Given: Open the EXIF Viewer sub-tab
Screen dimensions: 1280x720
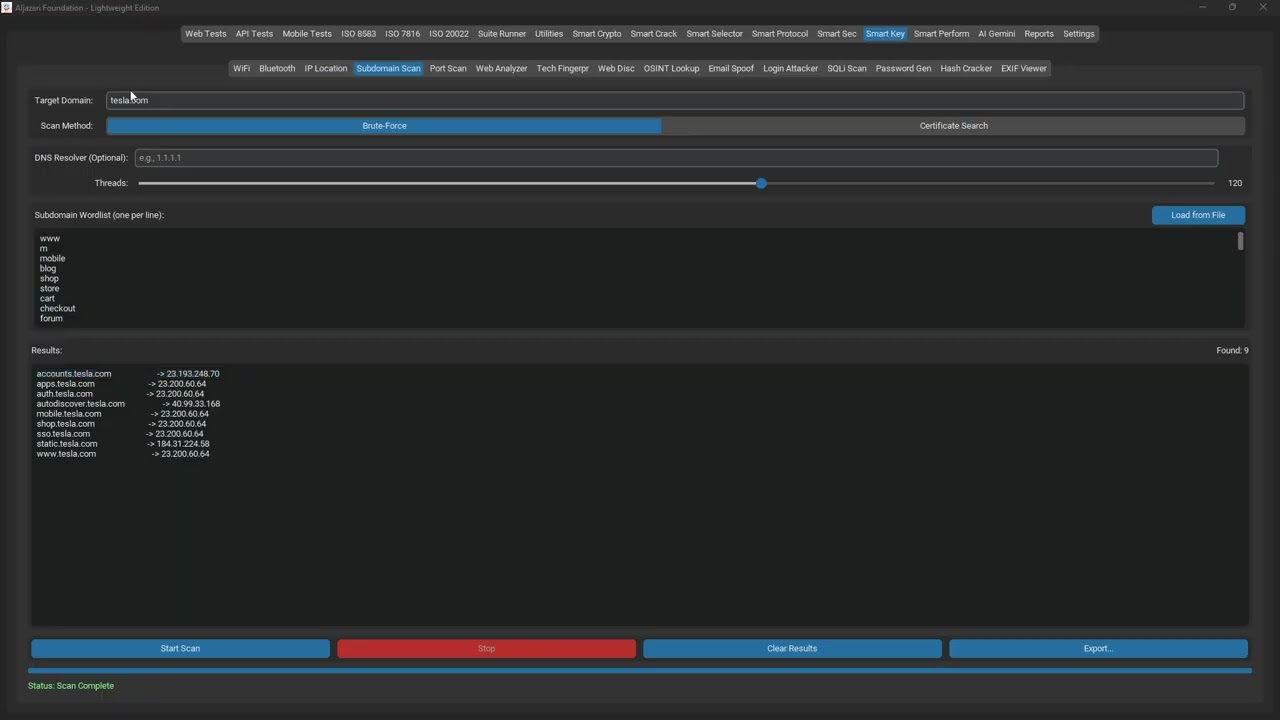Looking at the screenshot, I should click(x=1024, y=69).
